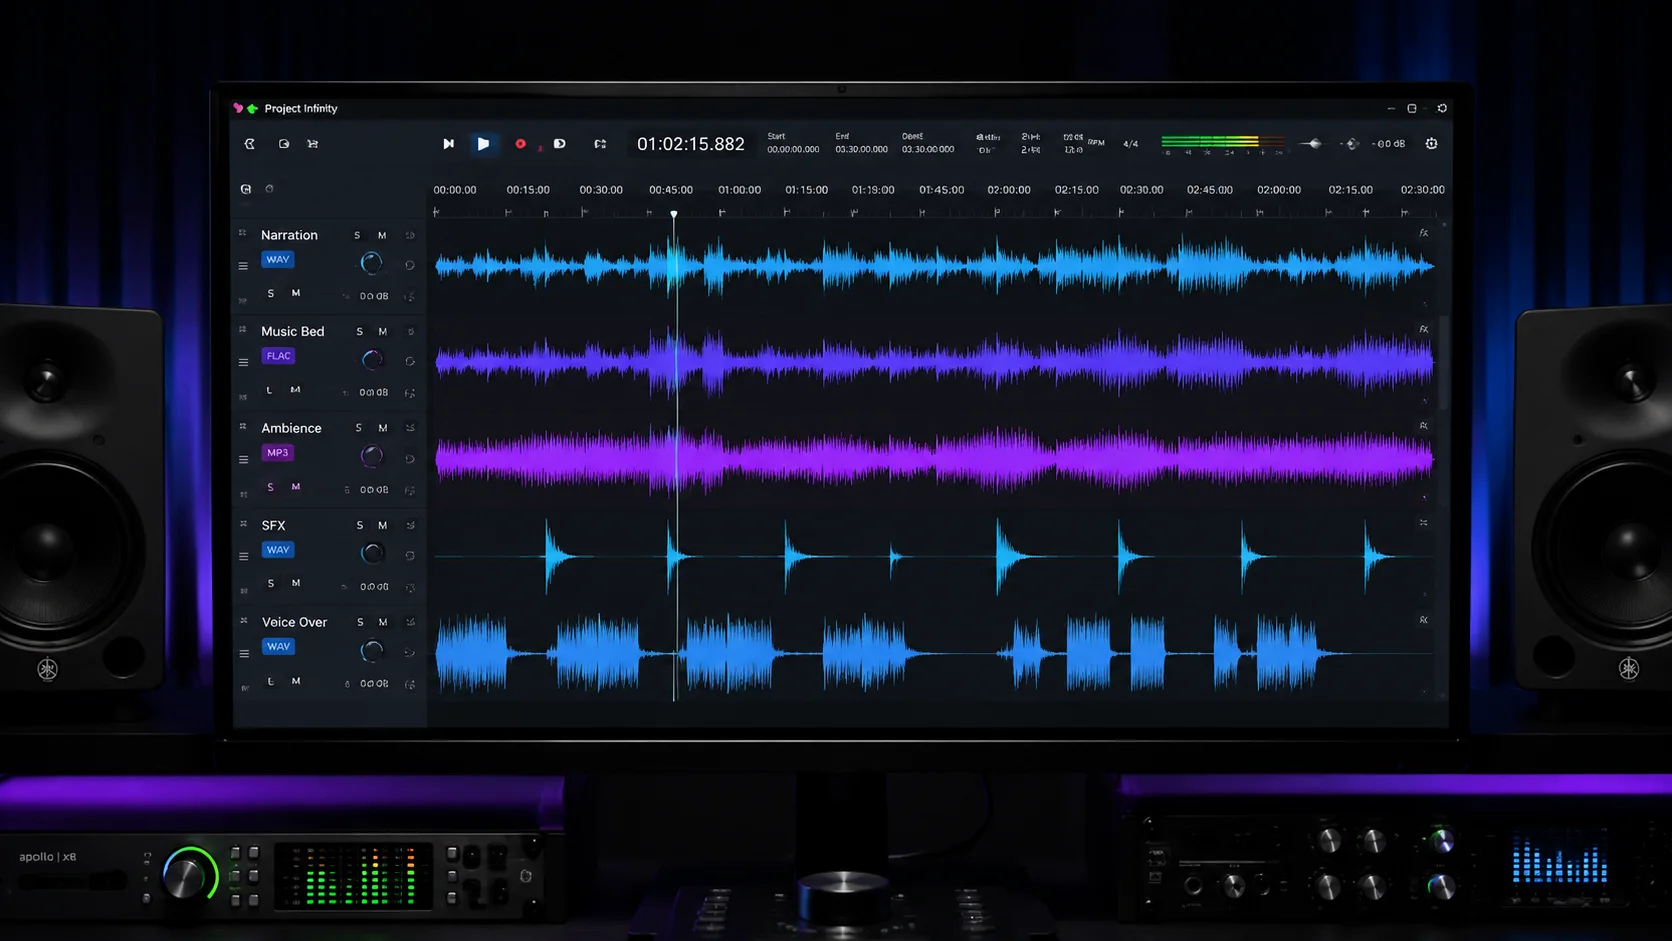Click the main timecode display 01:02:15.882

691,144
